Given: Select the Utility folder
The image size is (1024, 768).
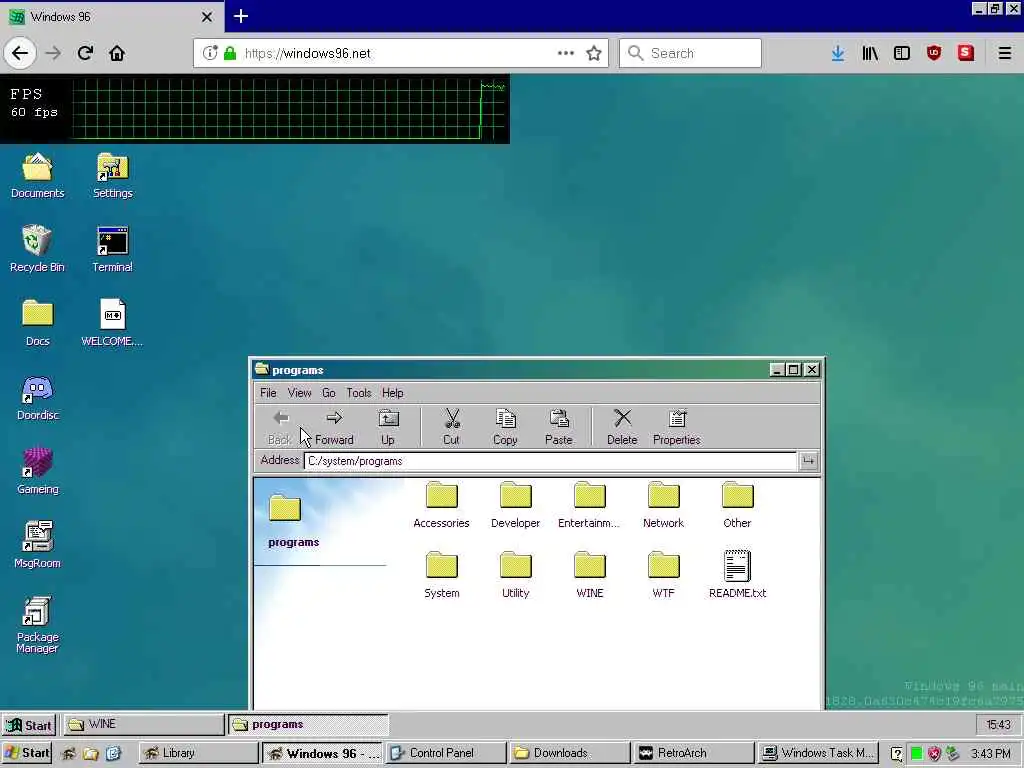Looking at the screenshot, I should pyautogui.click(x=515, y=575).
